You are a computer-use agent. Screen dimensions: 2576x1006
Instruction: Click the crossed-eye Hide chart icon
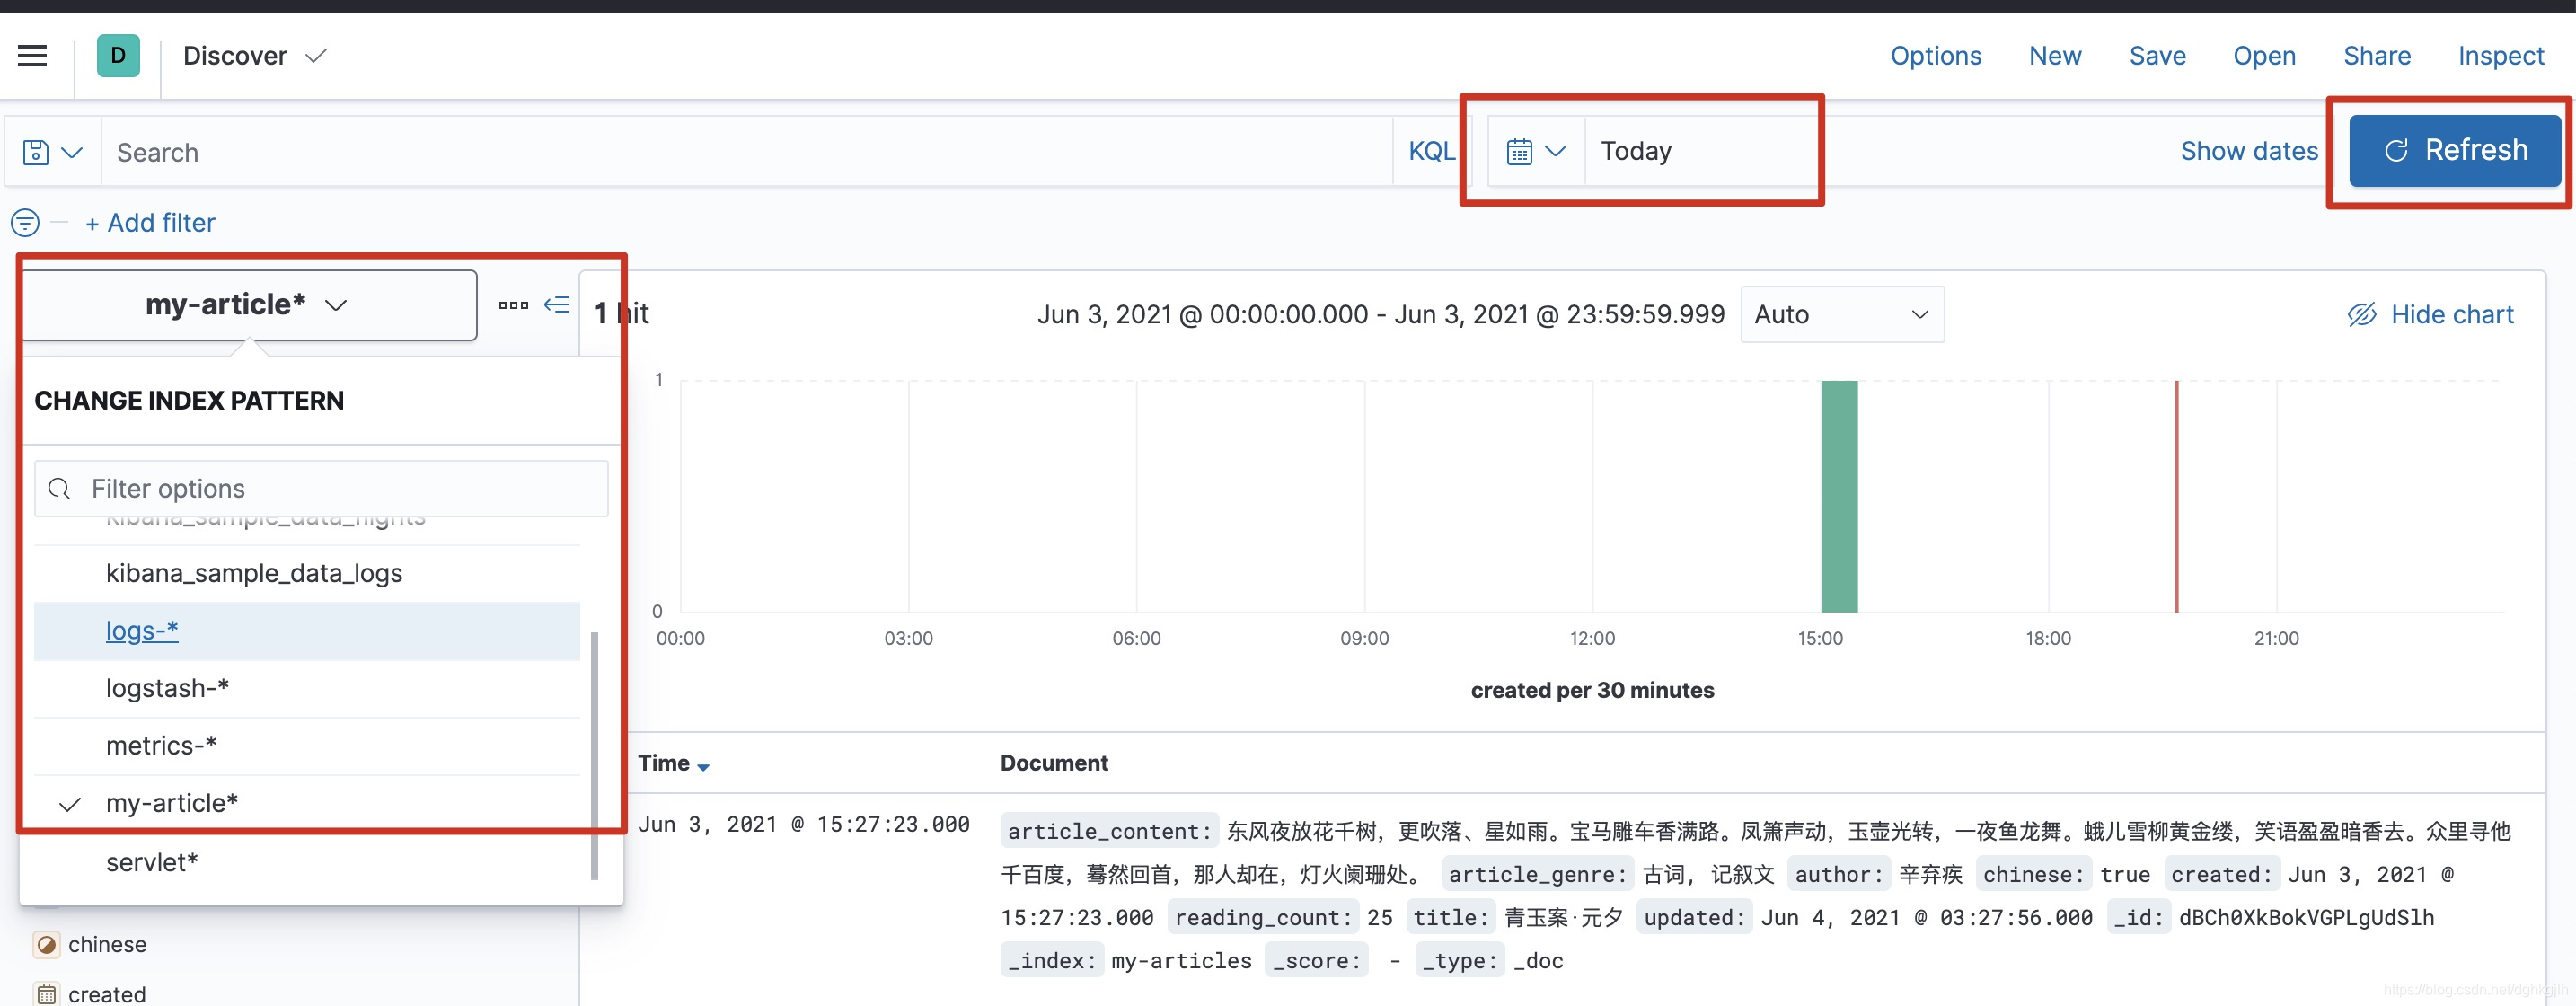2361,314
